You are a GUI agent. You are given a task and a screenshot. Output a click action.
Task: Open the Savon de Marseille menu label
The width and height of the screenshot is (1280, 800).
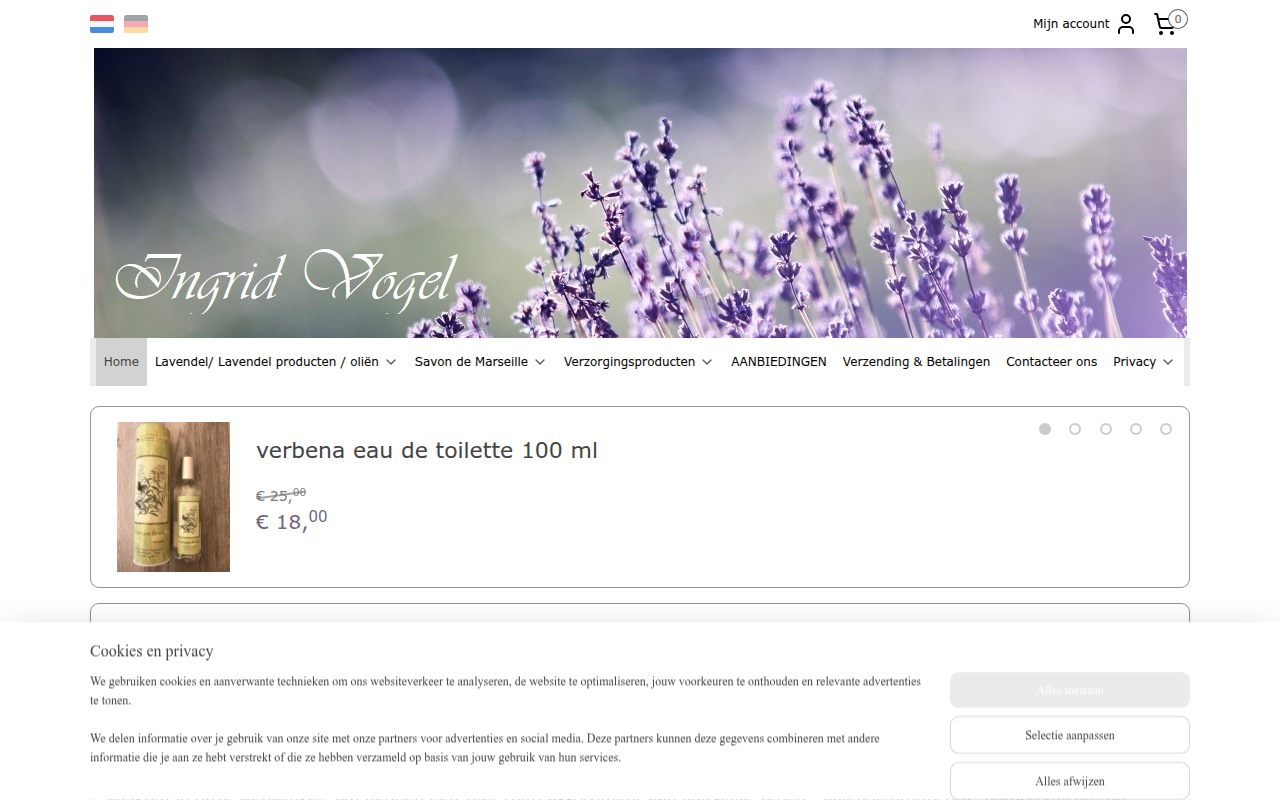coord(471,362)
